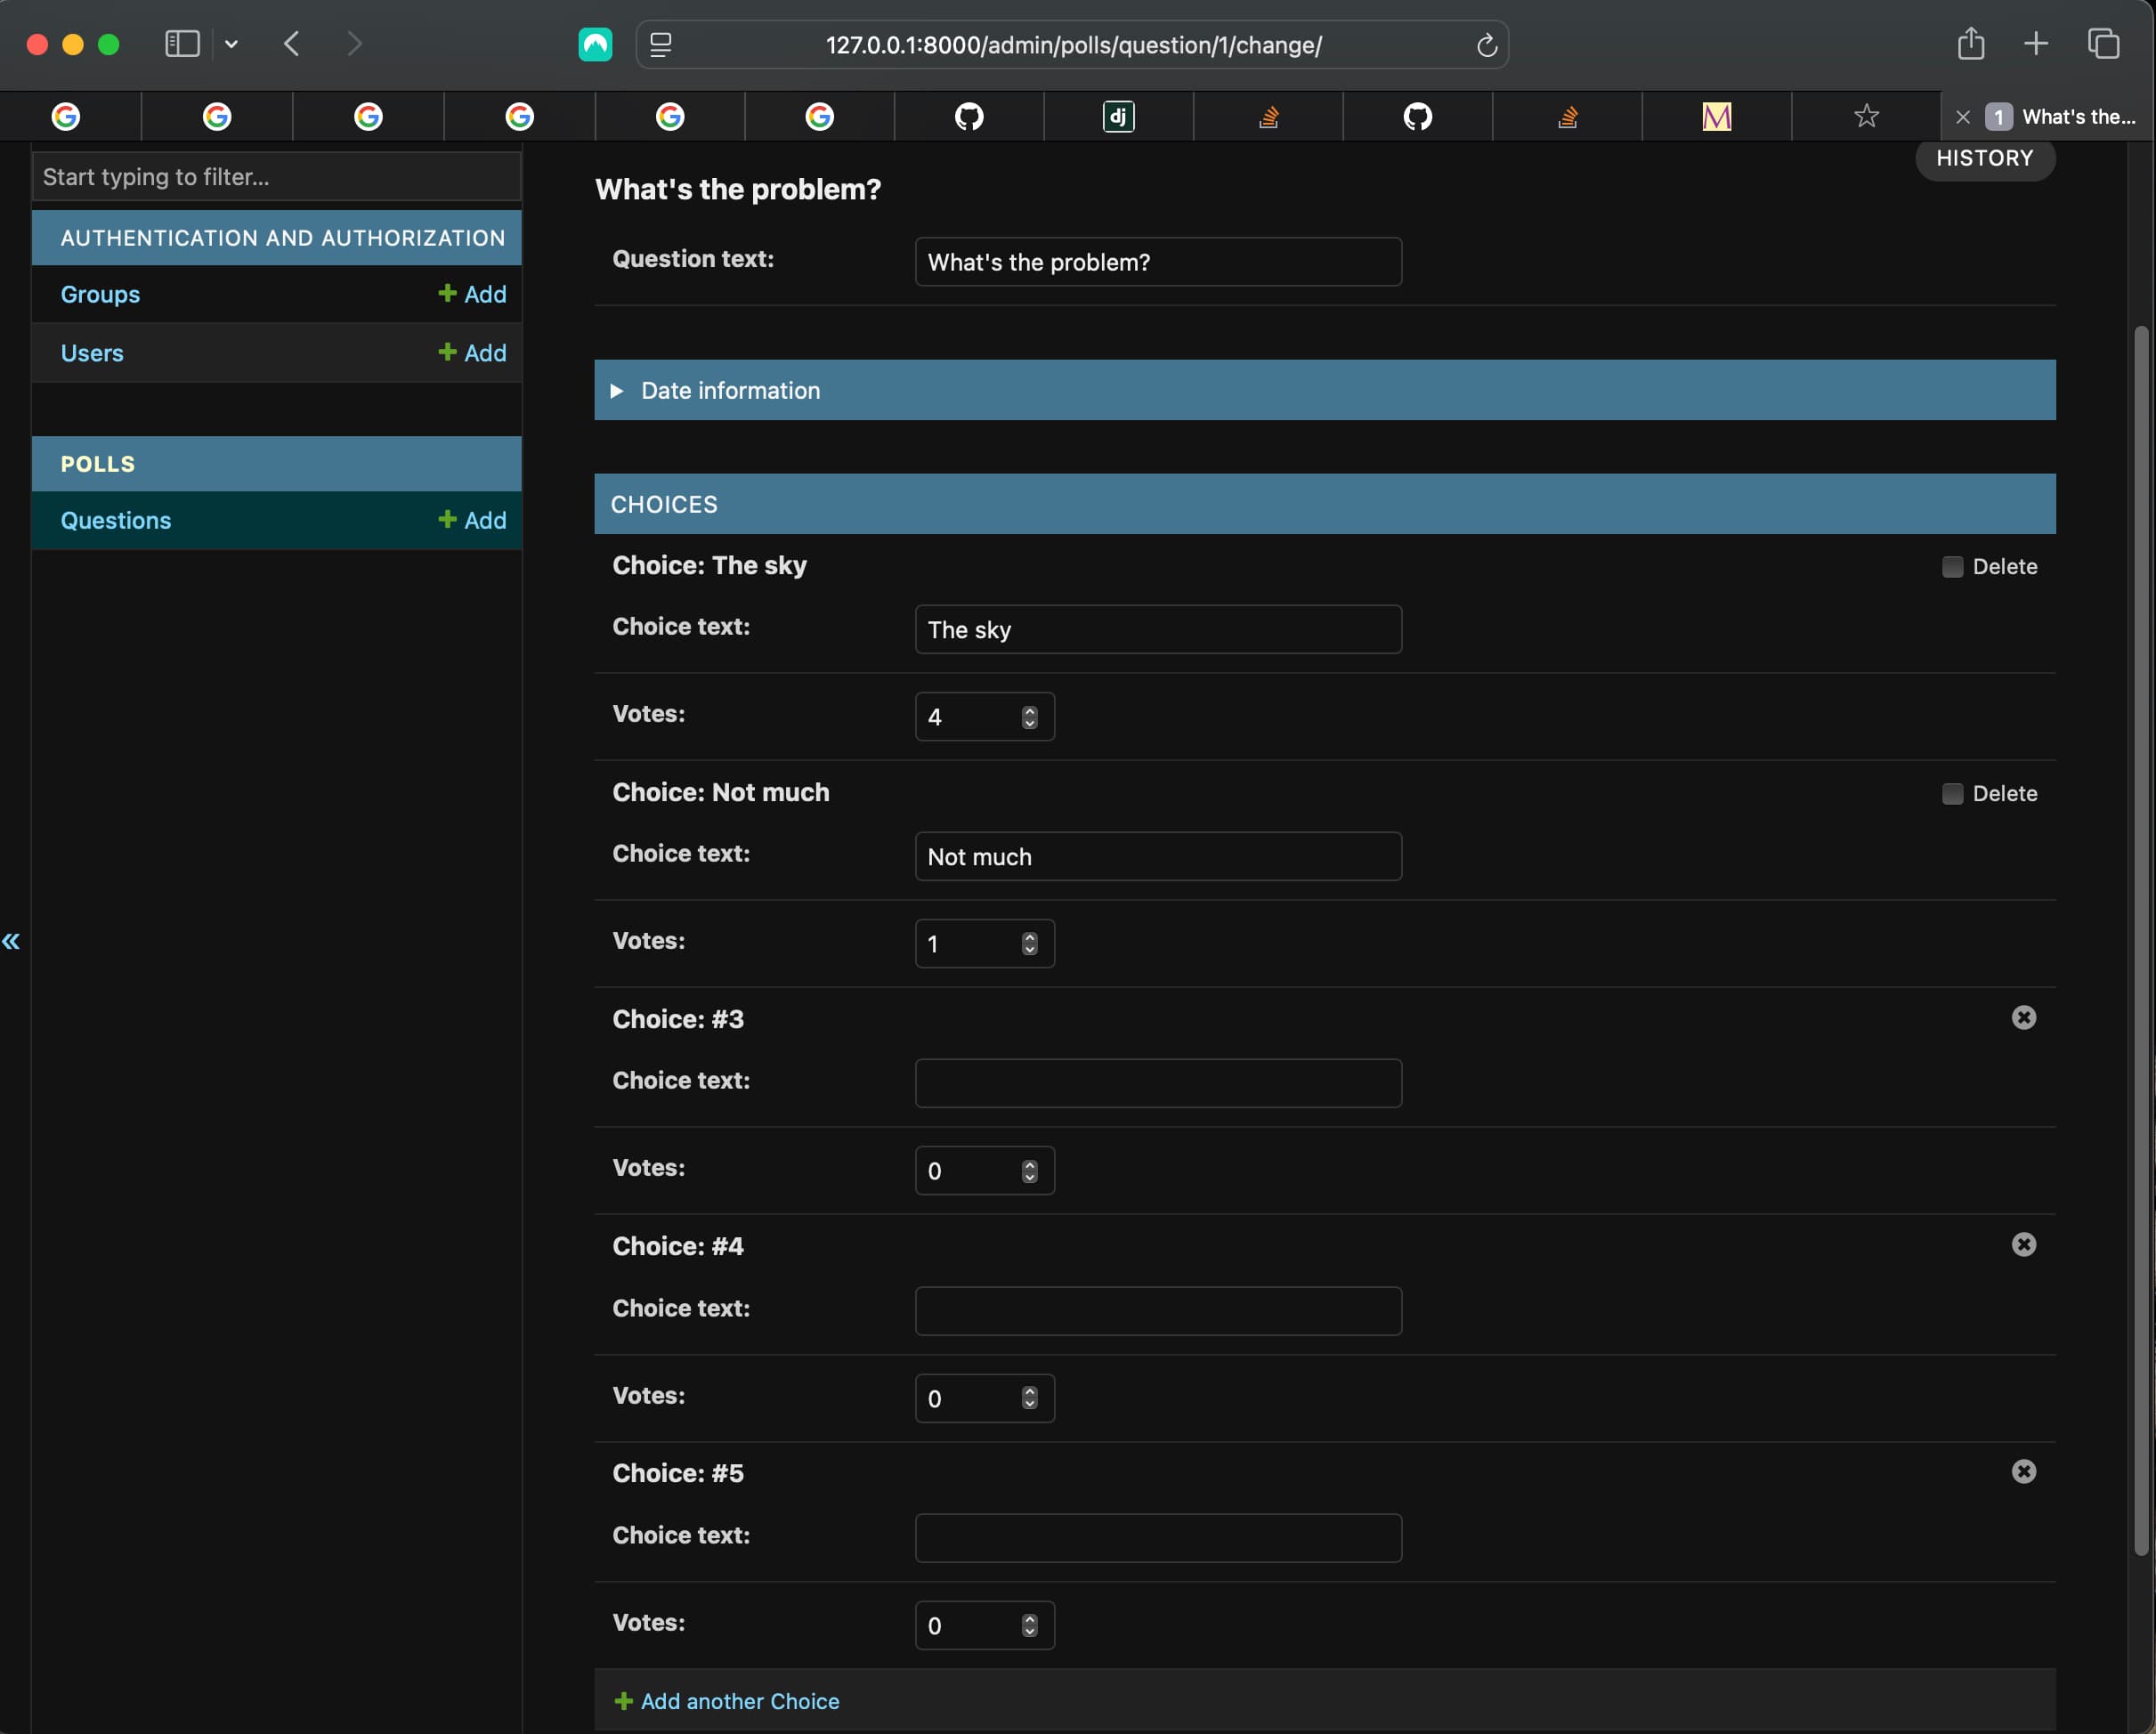Click the page vertical scrollbar

click(x=2140, y=940)
